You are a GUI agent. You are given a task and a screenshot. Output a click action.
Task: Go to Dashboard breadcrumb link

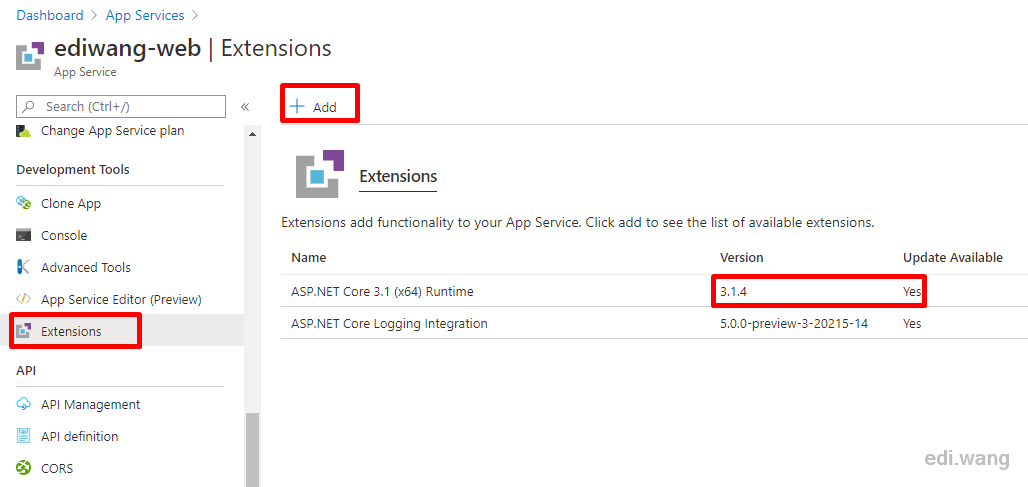click(50, 15)
